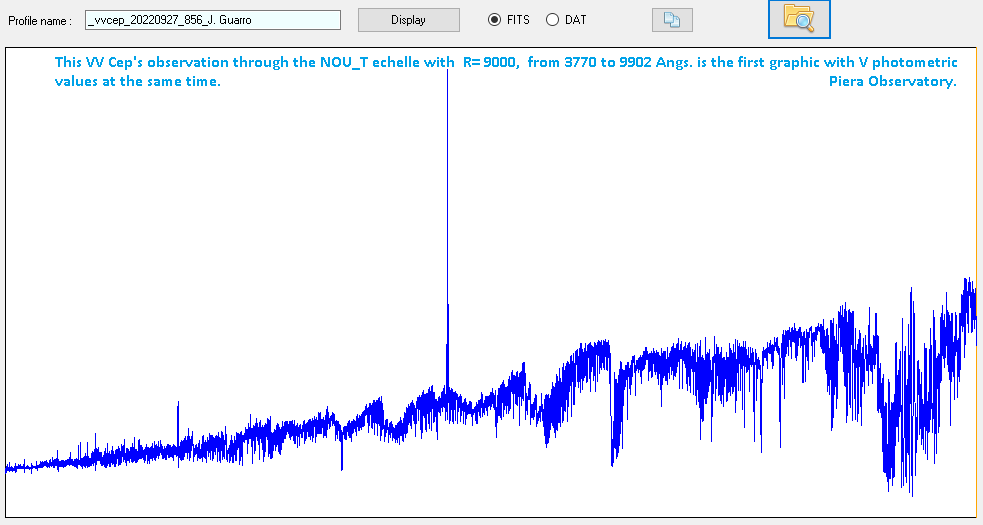
Task: Click the folder search browse icon
Action: tap(798, 19)
